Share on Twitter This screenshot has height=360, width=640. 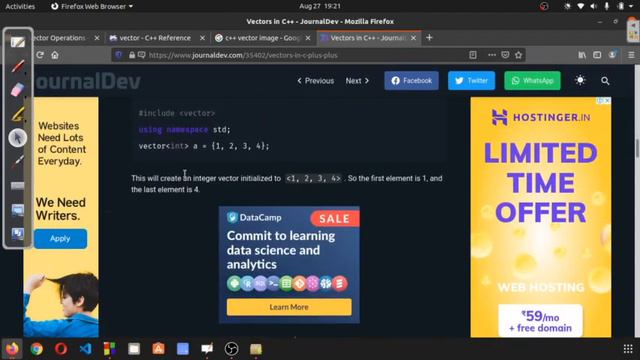471,80
